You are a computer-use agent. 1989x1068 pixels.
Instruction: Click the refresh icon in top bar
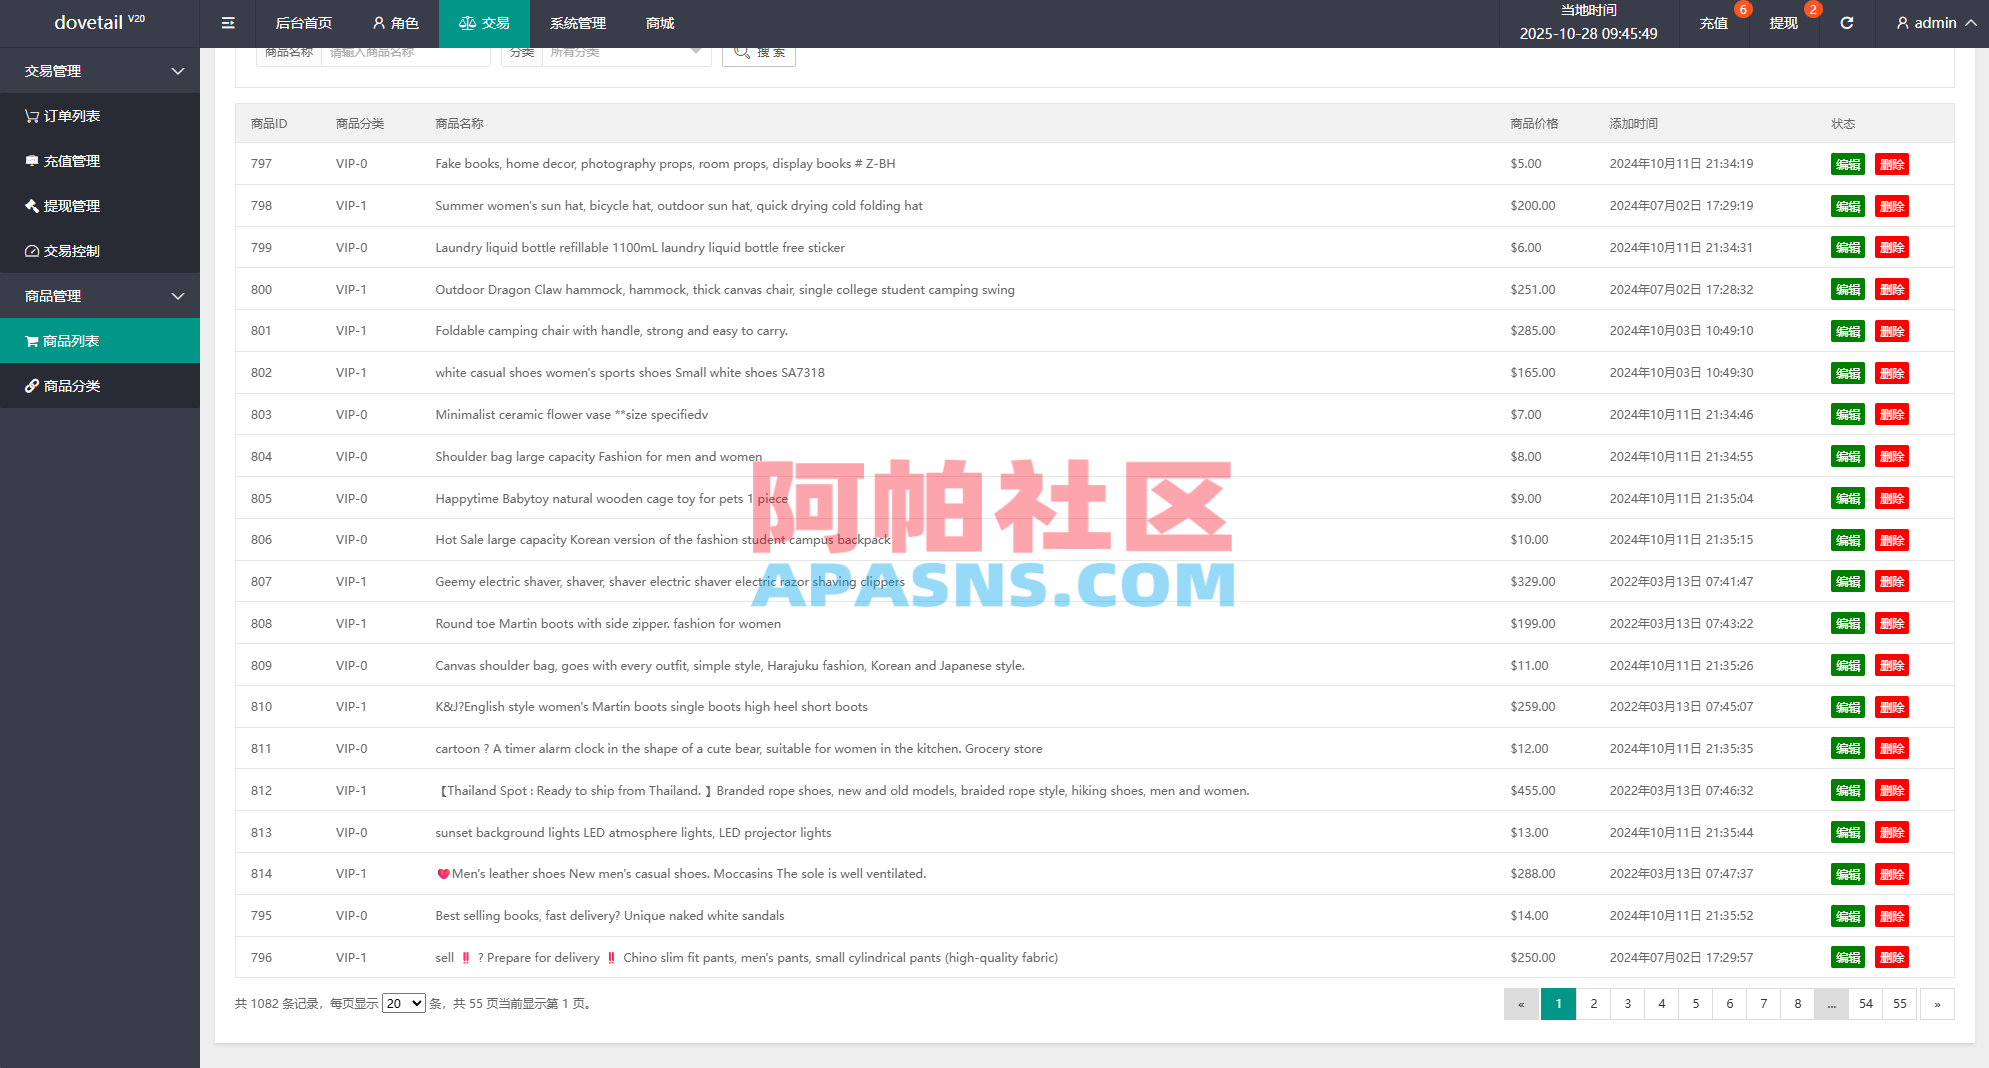click(x=1846, y=23)
